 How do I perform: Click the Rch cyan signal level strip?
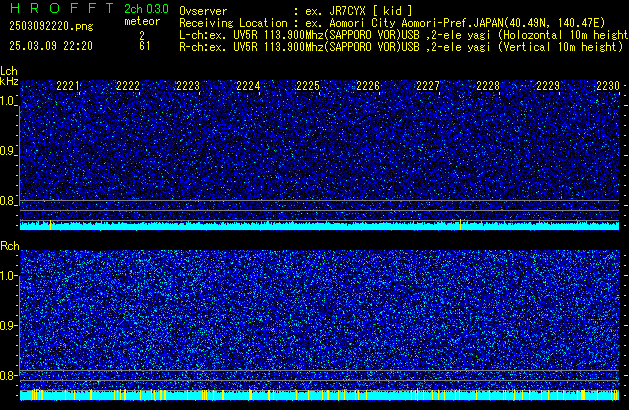(320, 396)
